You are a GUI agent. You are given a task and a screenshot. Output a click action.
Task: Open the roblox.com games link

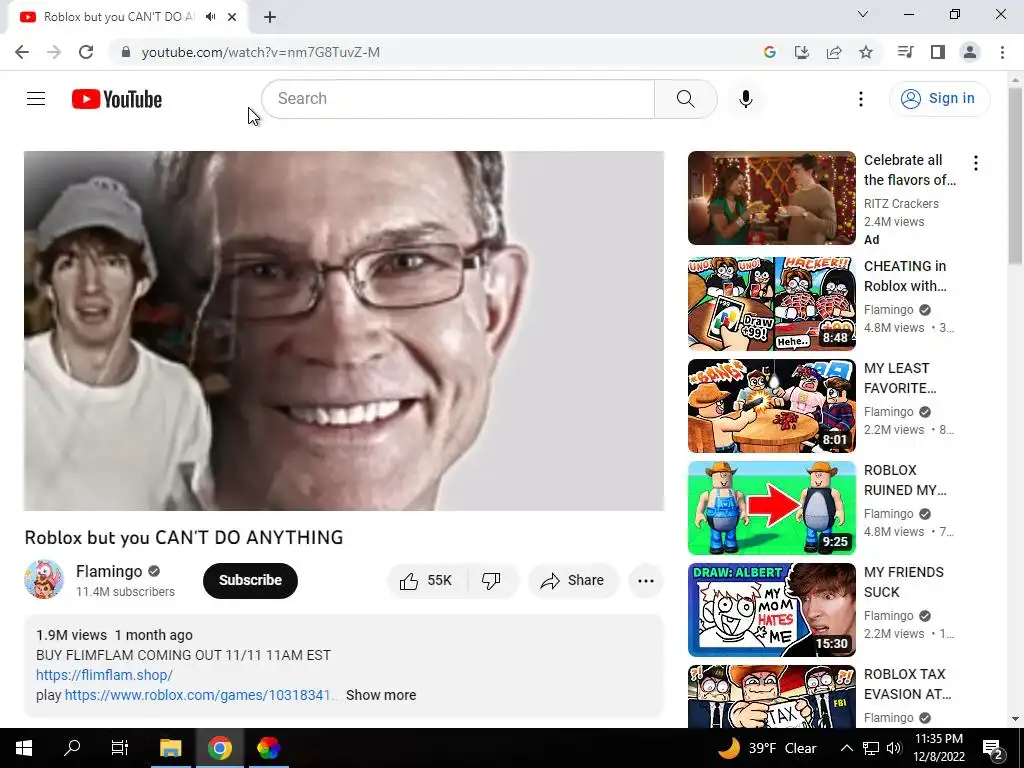(199, 696)
